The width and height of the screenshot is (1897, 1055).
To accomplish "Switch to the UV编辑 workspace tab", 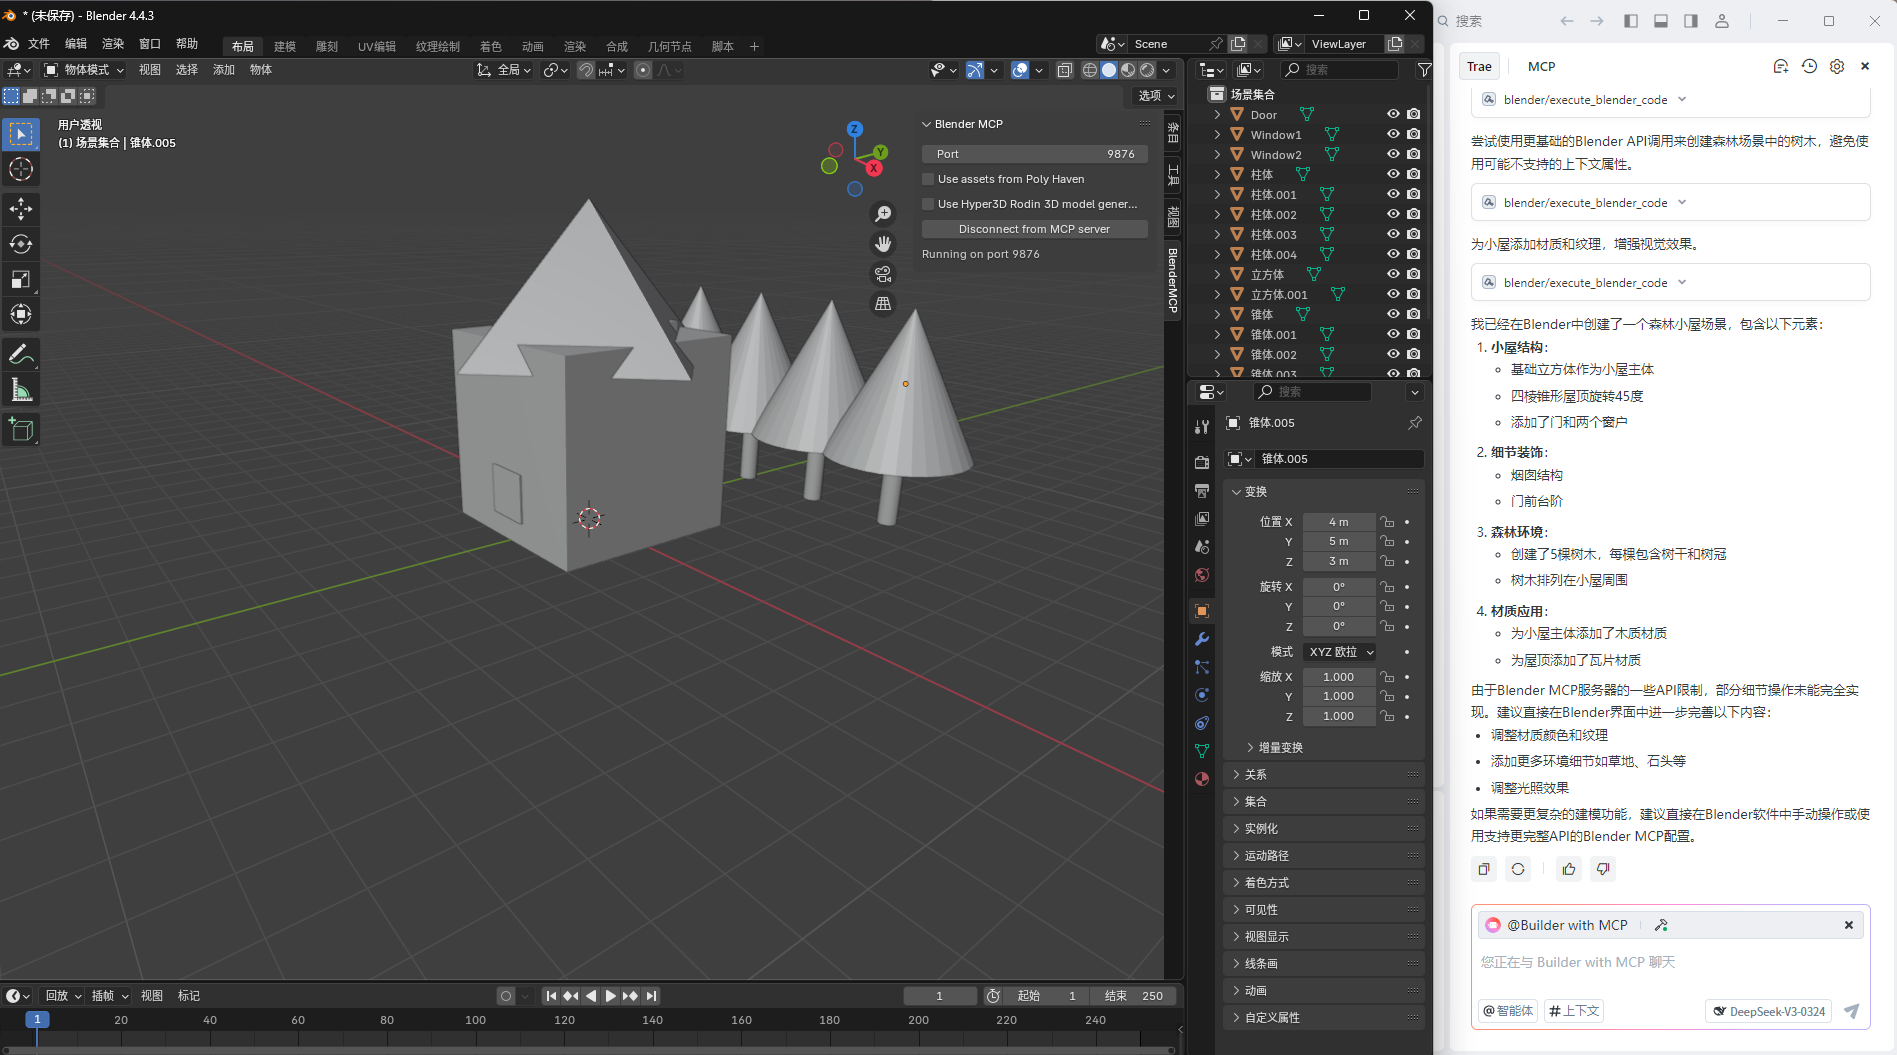I will tap(377, 46).
